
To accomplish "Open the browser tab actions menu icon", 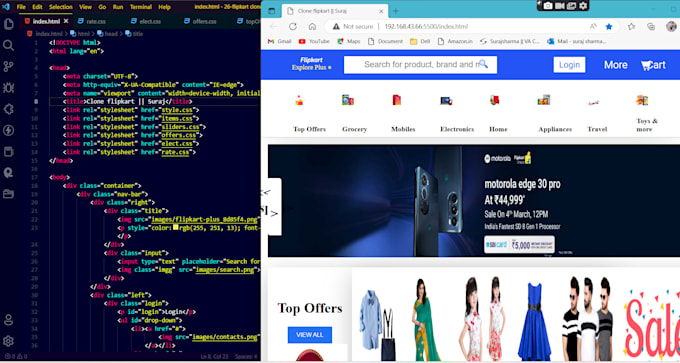I will [271, 11].
